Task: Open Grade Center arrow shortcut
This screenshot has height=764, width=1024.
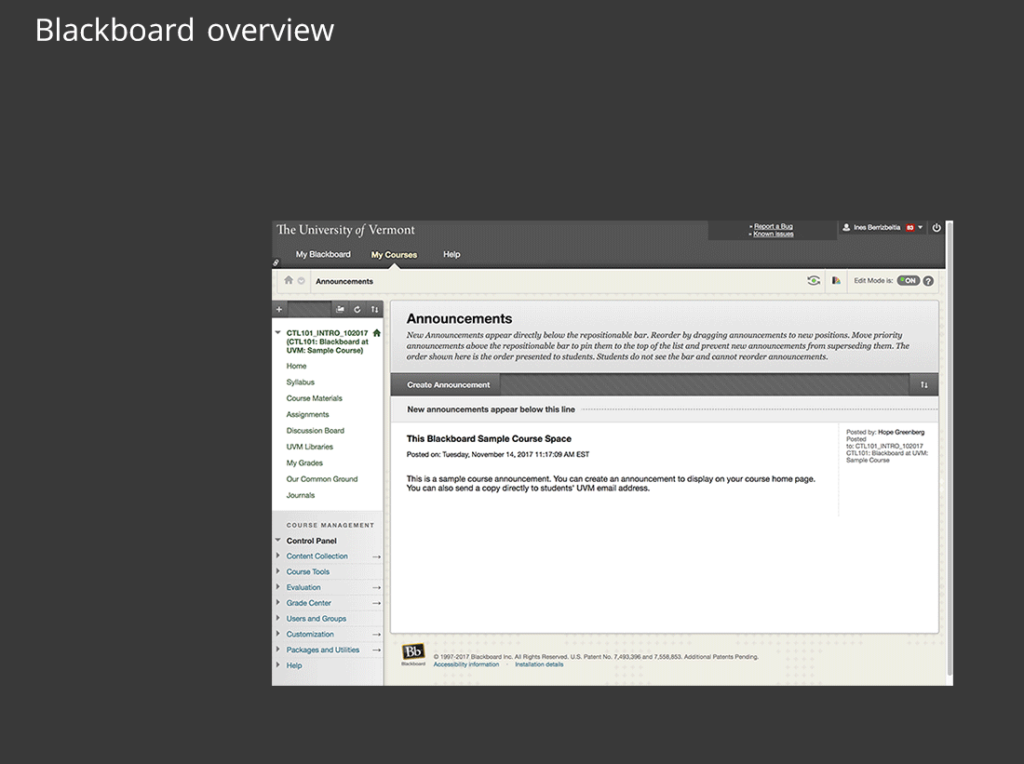Action: [376, 603]
